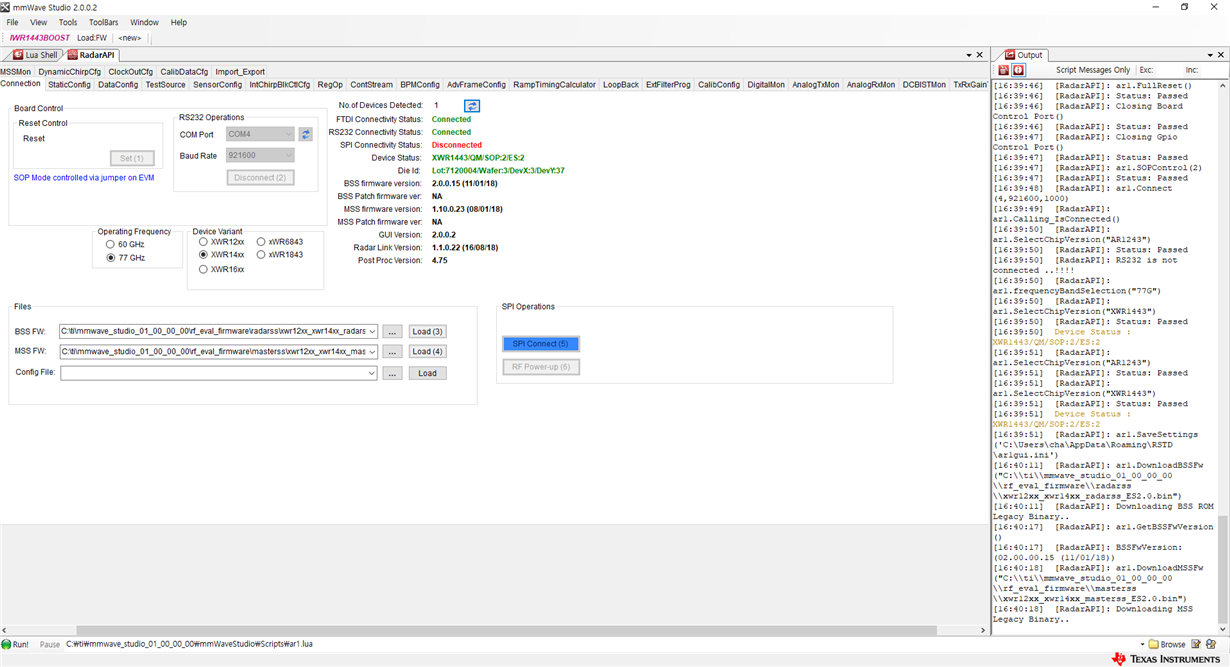Click the Browse folder icon in status bar
Image resolution: width=1230 pixels, height=667 pixels.
(1153, 644)
